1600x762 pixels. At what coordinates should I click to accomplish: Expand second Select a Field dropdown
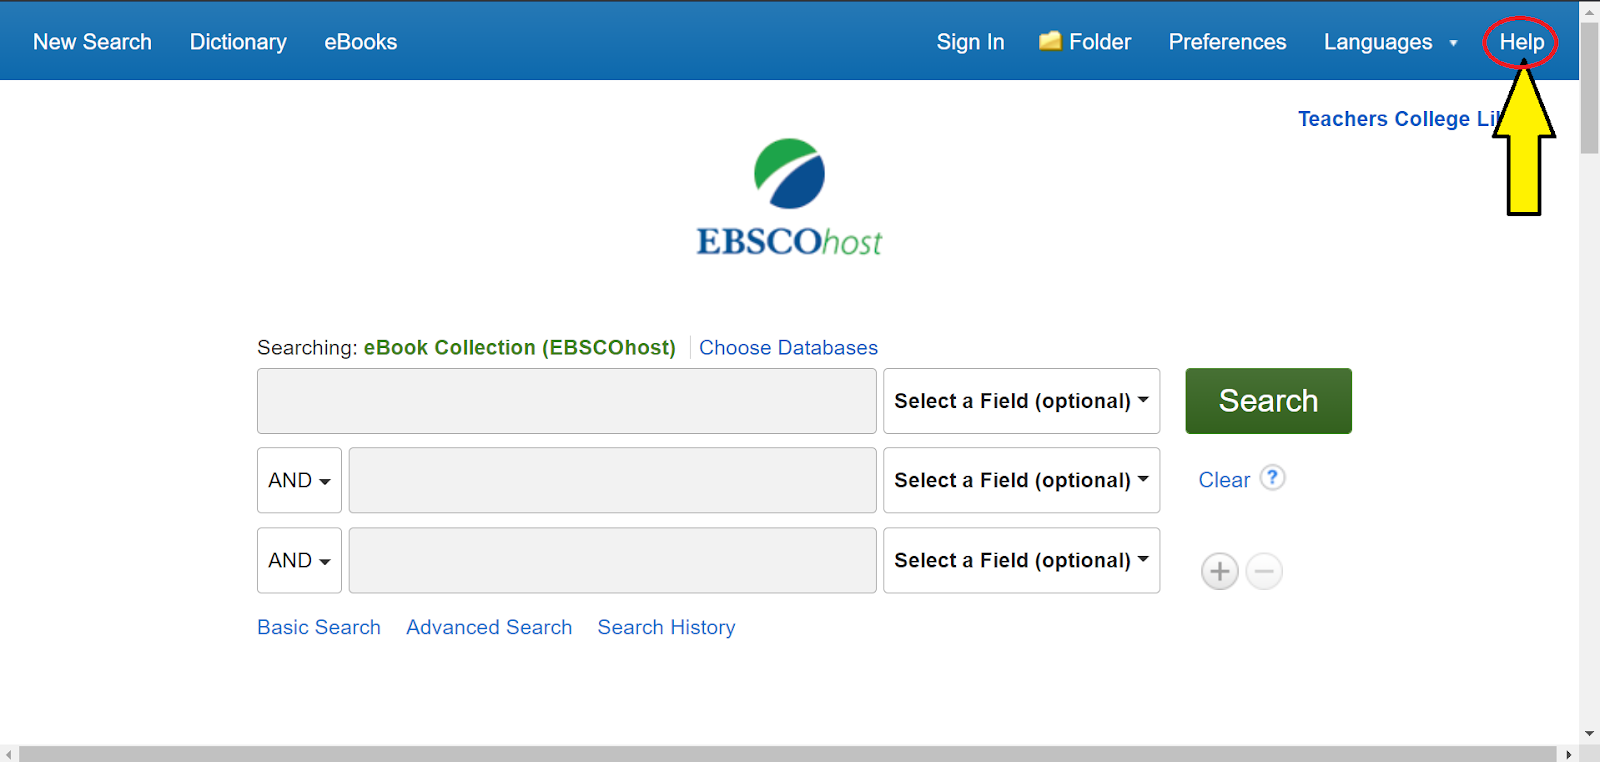pyautogui.click(x=1021, y=480)
